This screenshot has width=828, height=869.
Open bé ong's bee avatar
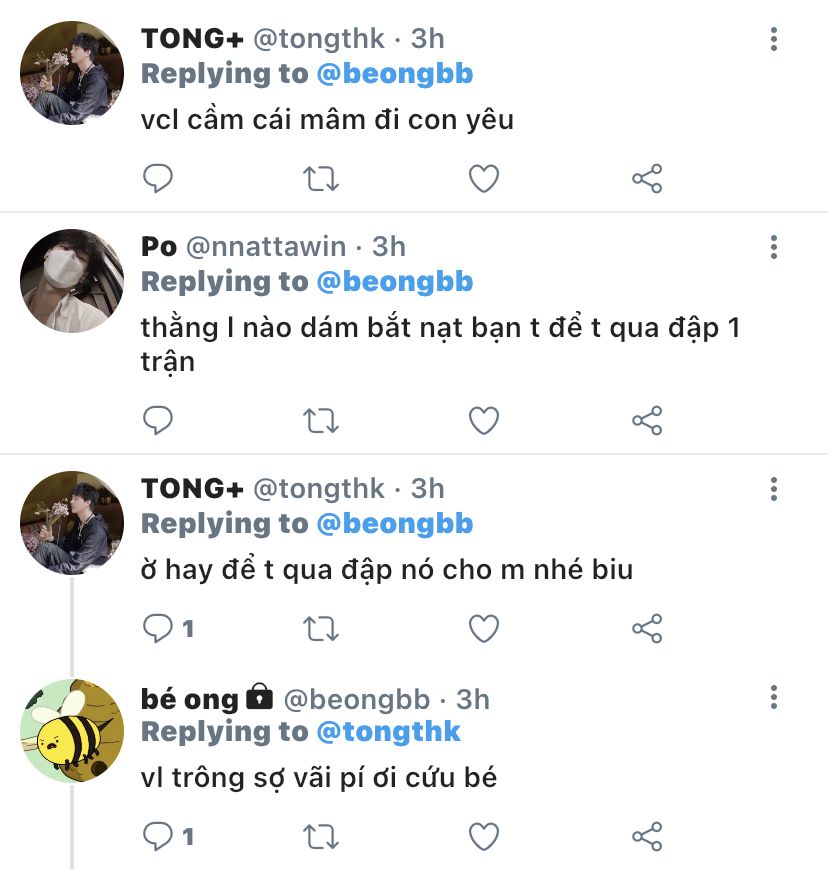[x=72, y=731]
